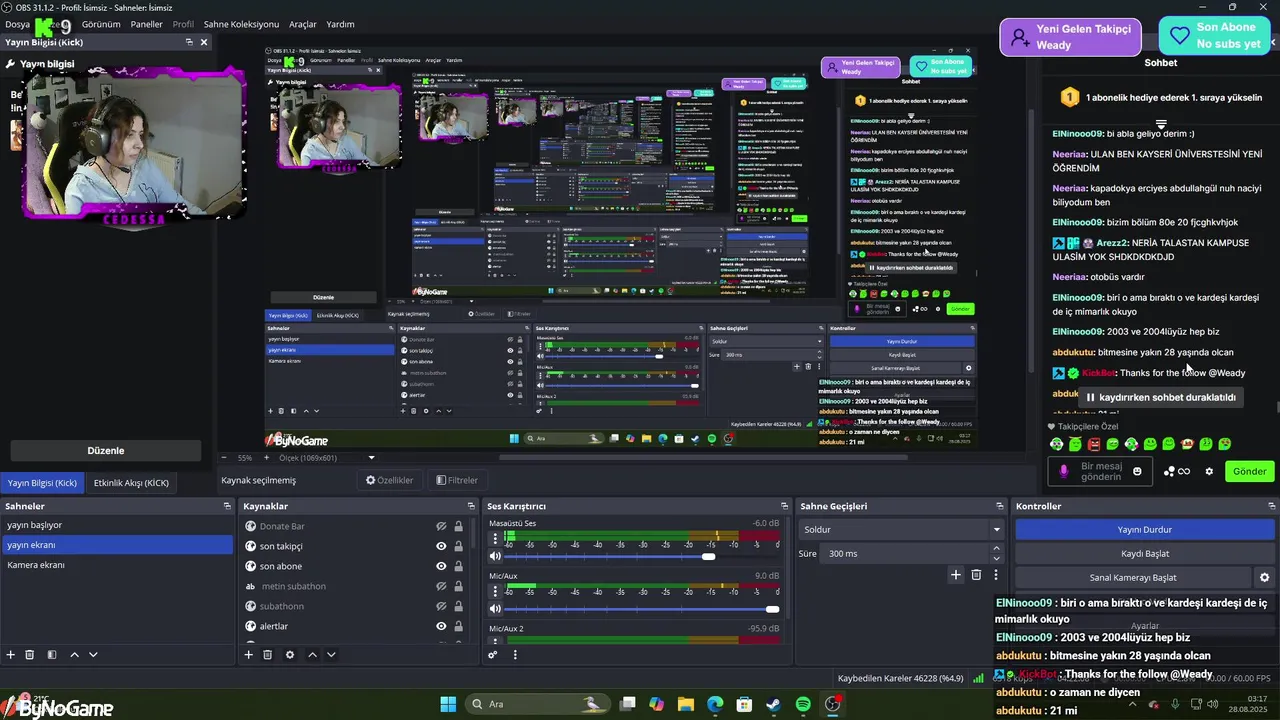Move source down in Kaynaklar list

click(x=331, y=655)
